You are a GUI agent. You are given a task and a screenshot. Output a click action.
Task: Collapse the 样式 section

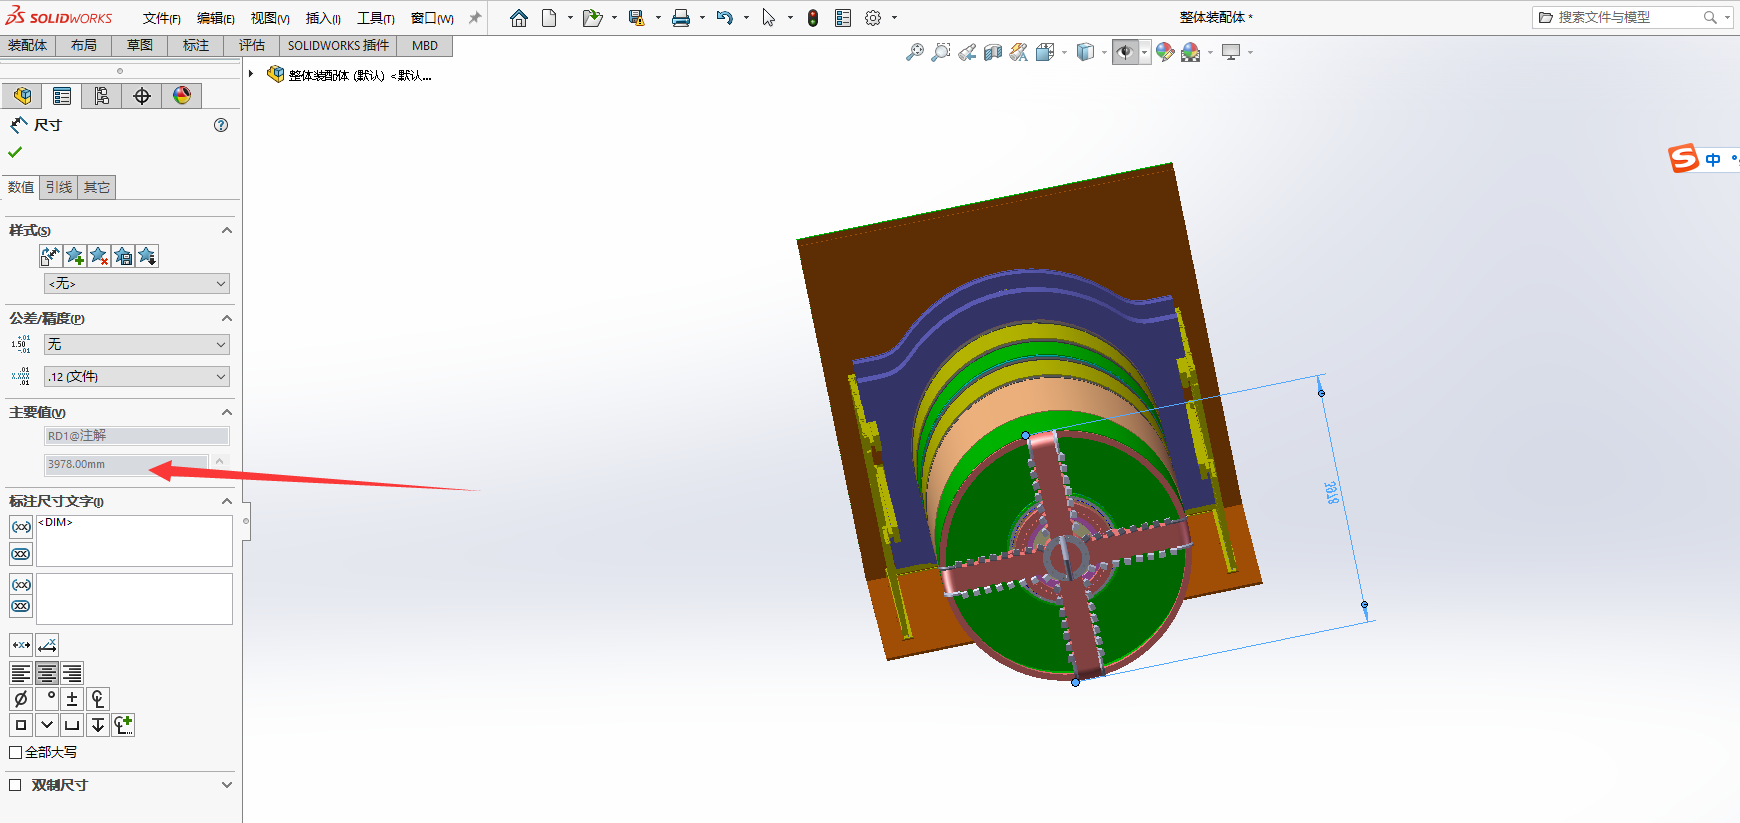227,230
